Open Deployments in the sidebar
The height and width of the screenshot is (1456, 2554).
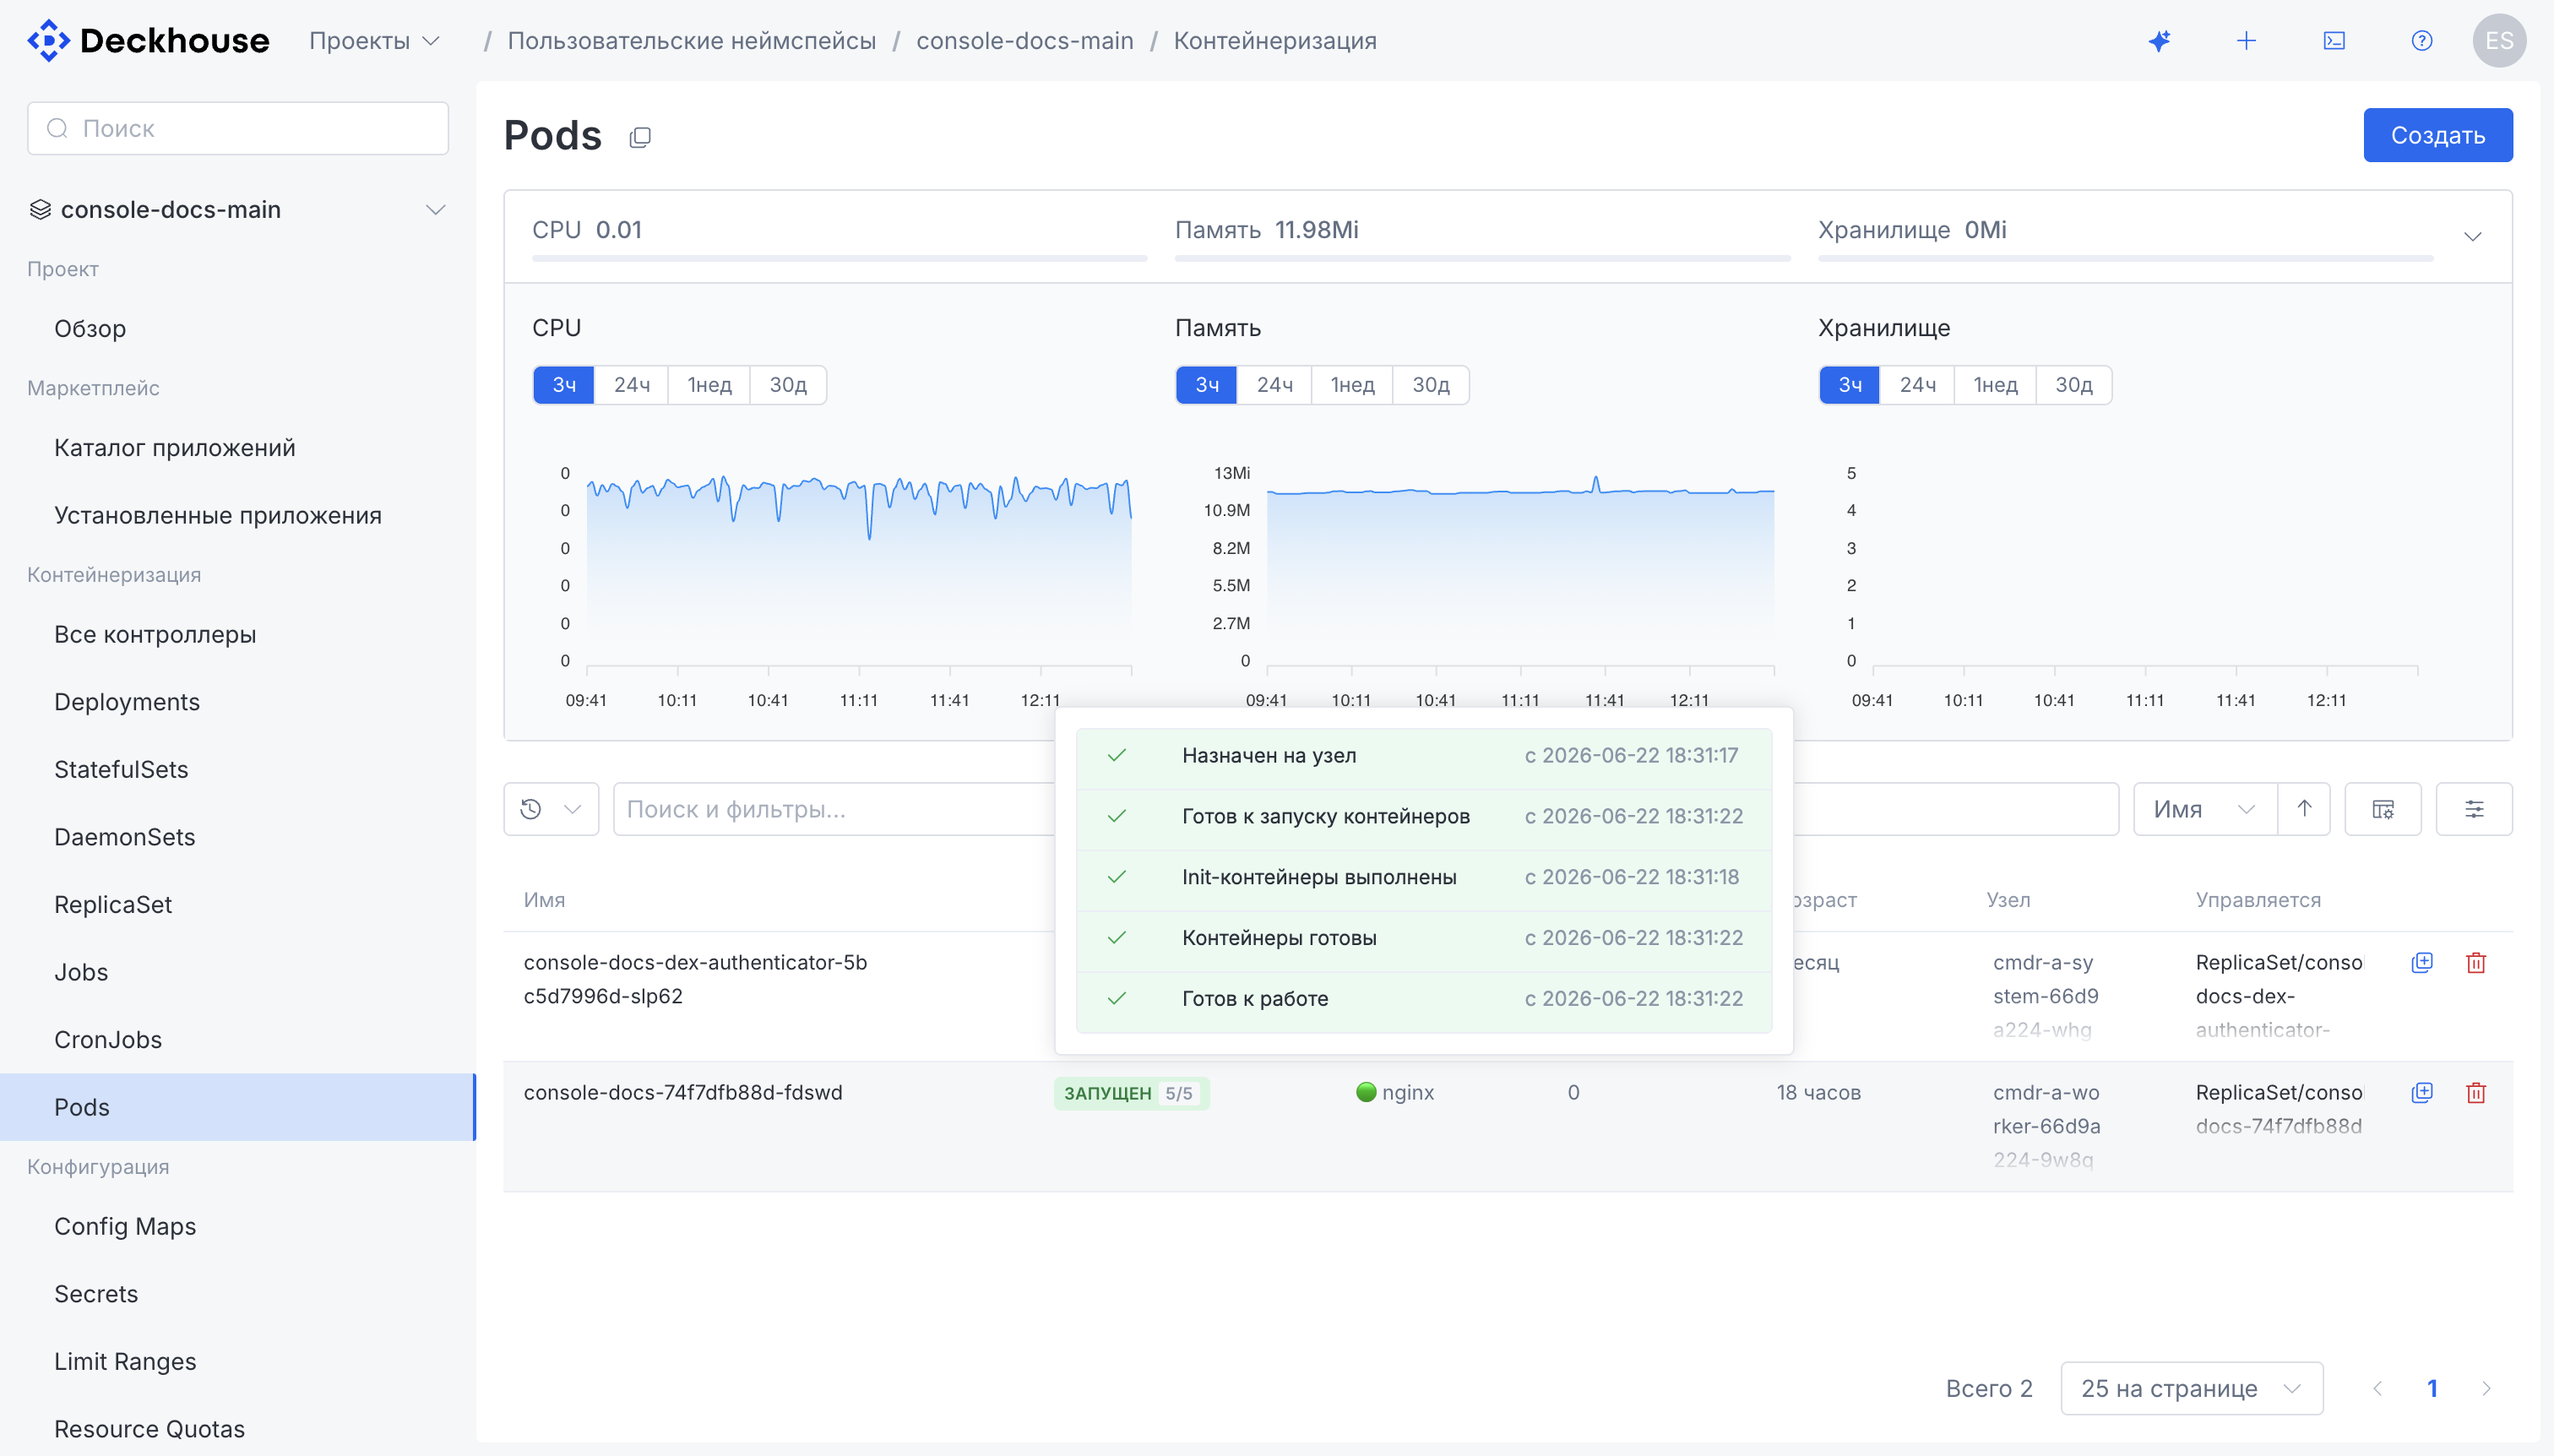pos(127,702)
